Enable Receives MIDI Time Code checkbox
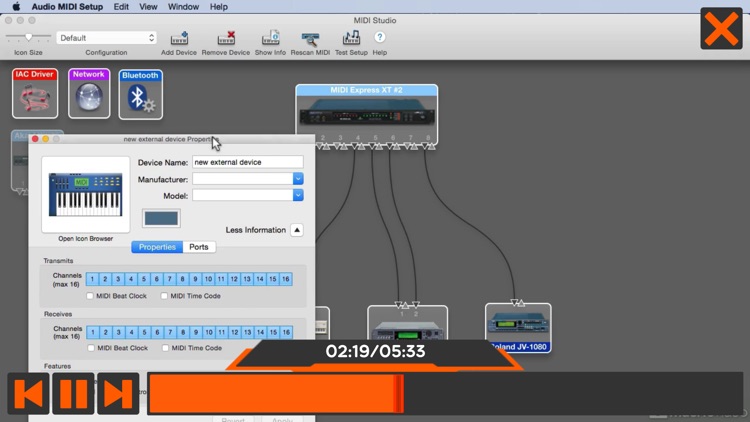The height and width of the screenshot is (422, 750). point(165,348)
